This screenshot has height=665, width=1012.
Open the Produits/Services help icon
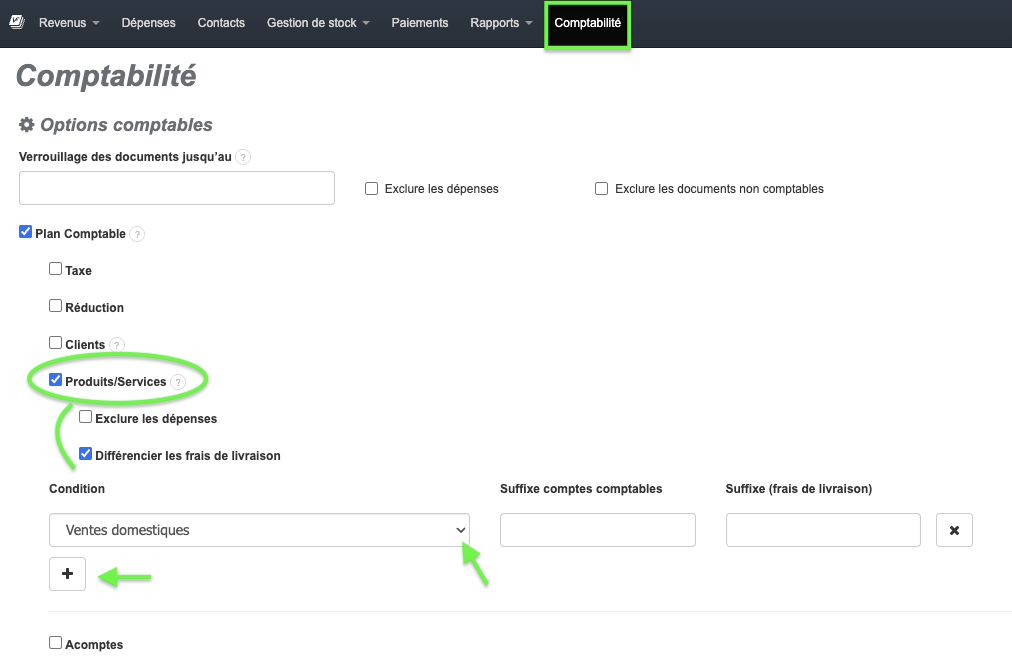[178, 381]
